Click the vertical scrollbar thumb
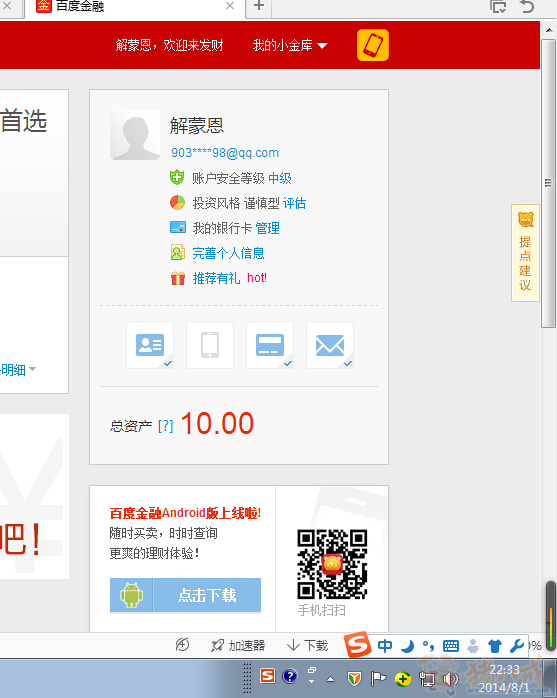This screenshot has height=698, width=557. click(548, 183)
